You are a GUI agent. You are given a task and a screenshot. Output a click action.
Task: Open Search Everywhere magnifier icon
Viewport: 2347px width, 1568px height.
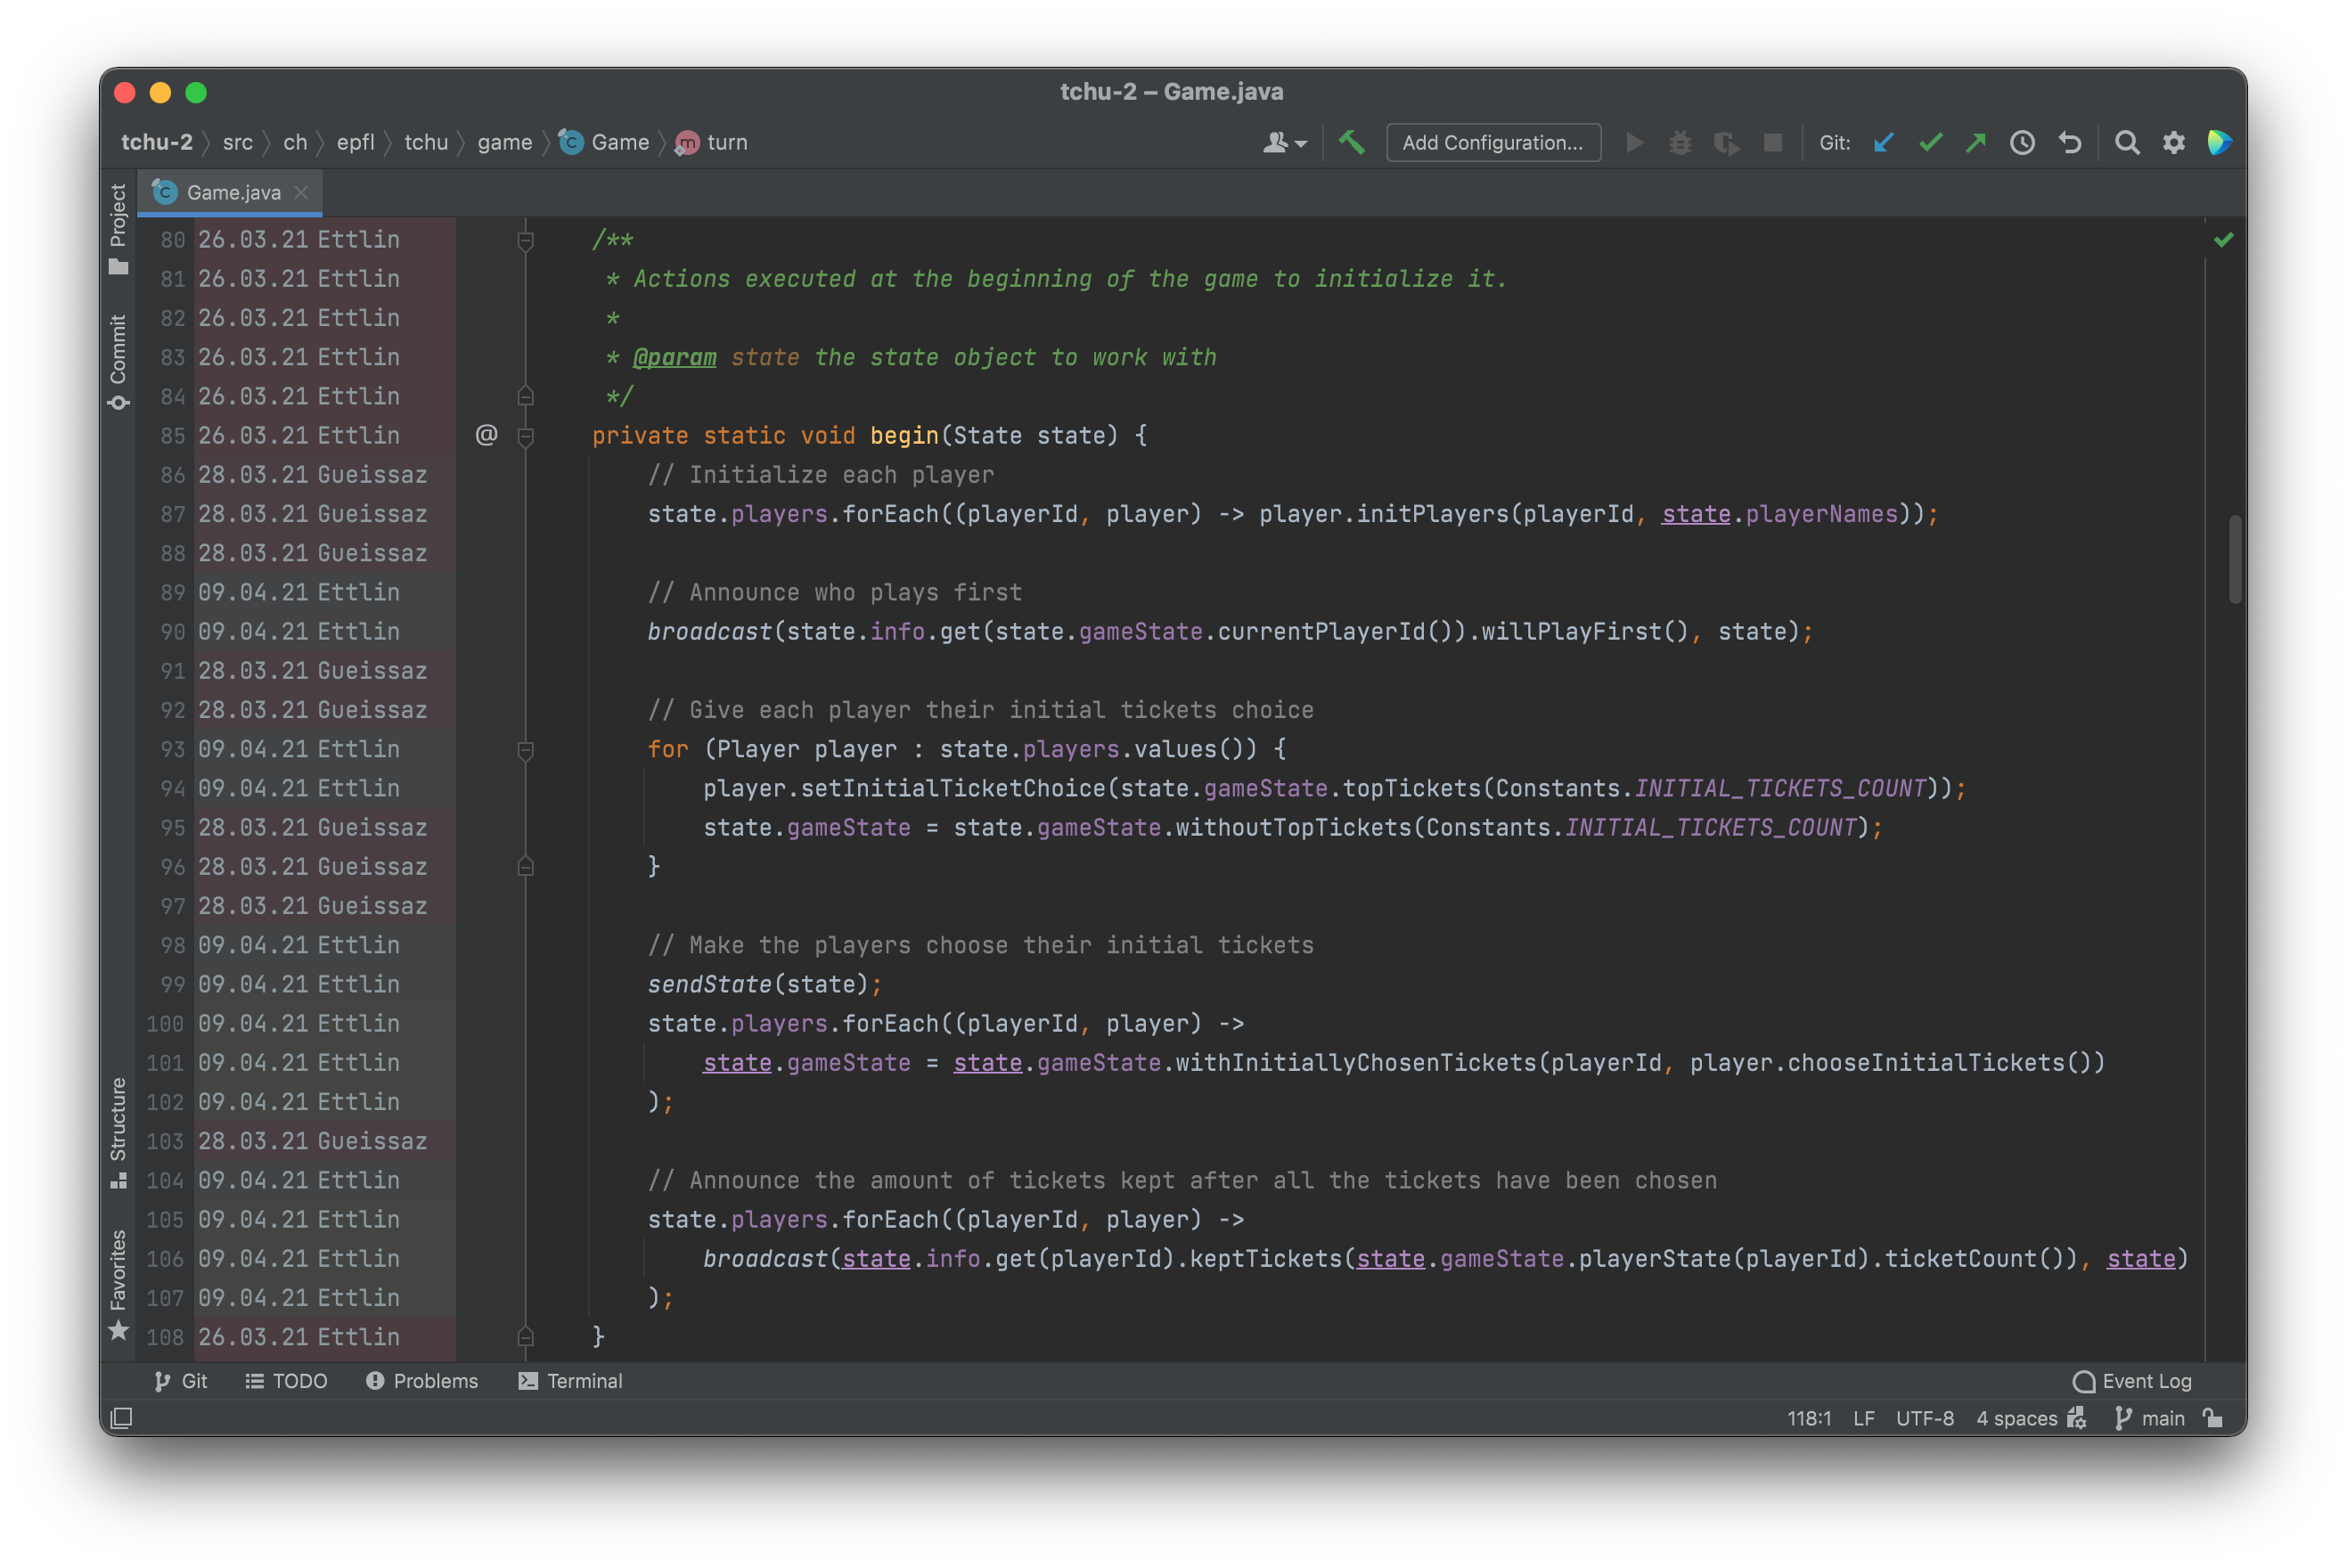click(x=2127, y=143)
